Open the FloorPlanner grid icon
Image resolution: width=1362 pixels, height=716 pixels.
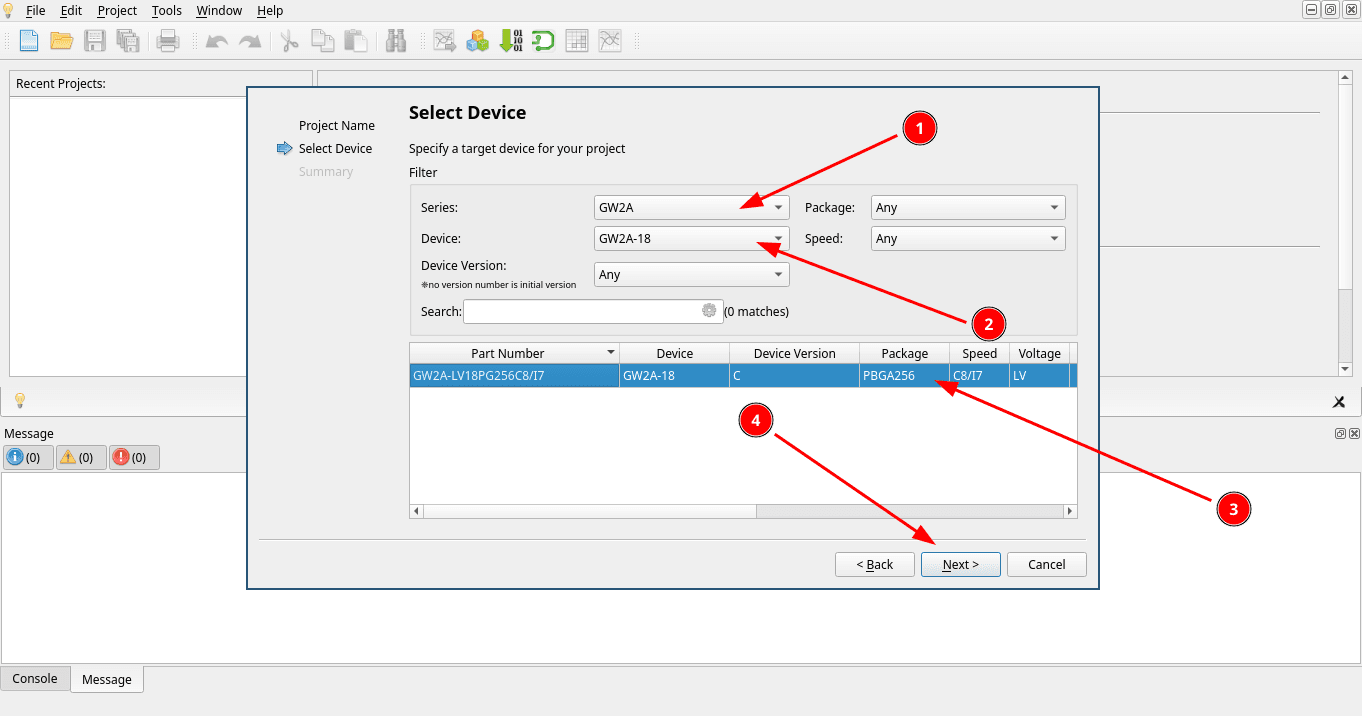pos(577,41)
